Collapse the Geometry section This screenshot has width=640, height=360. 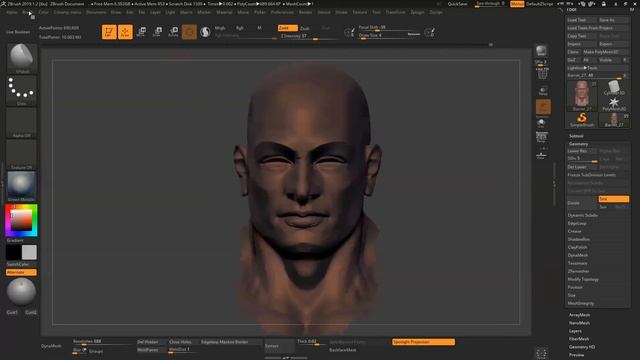(x=578, y=144)
